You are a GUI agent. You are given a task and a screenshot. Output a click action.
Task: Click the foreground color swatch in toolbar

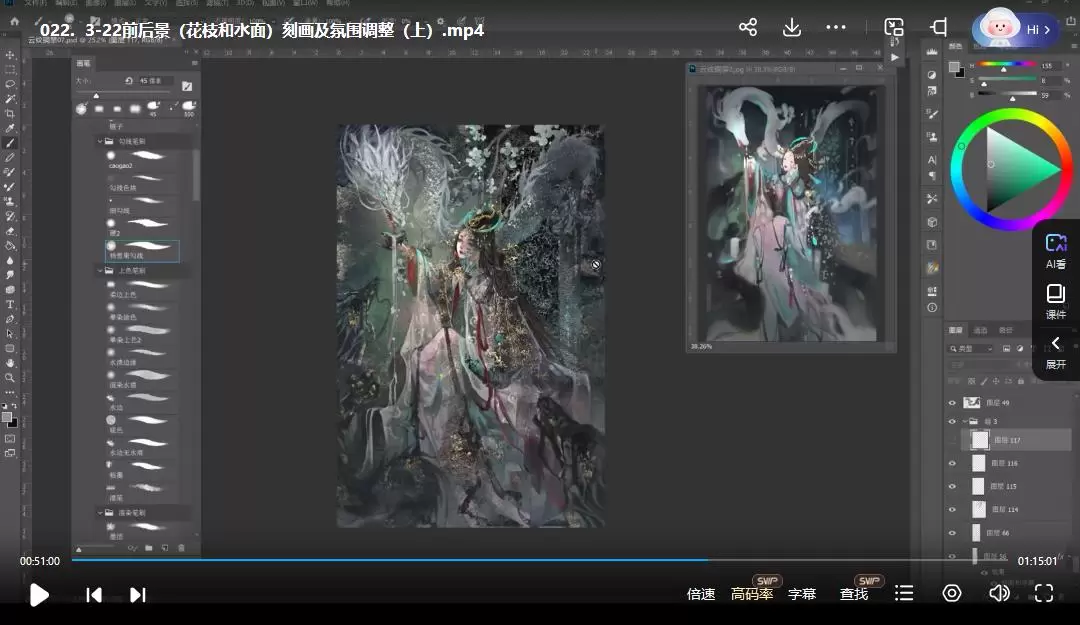[x=7, y=418]
